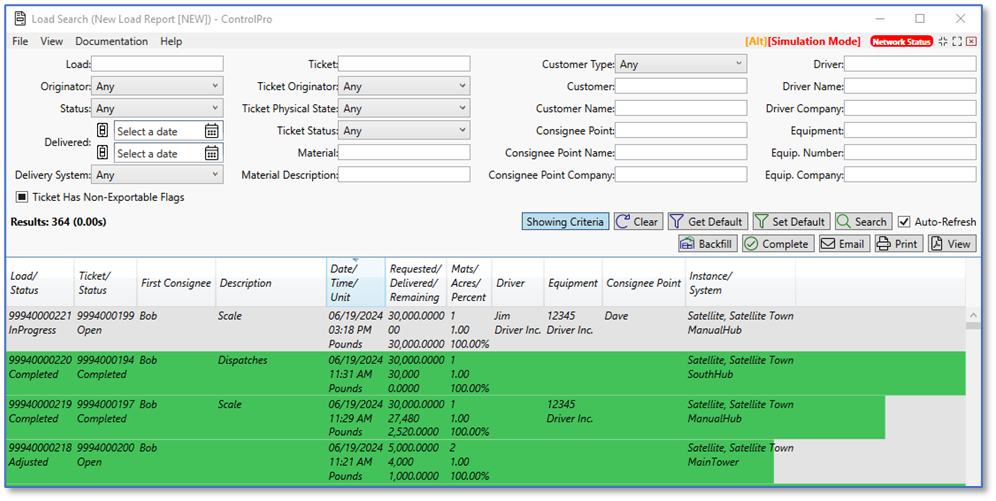This screenshot has height=501, width=996.
Task: Click into the Driver Name field
Action: point(910,87)
